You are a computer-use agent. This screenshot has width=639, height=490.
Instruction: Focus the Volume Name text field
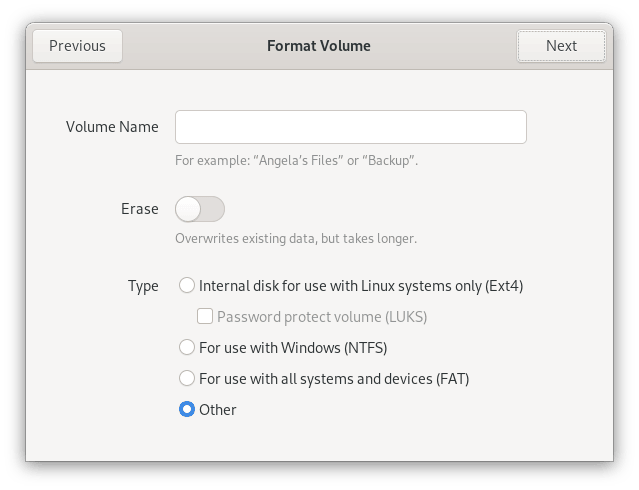point(350,127)
